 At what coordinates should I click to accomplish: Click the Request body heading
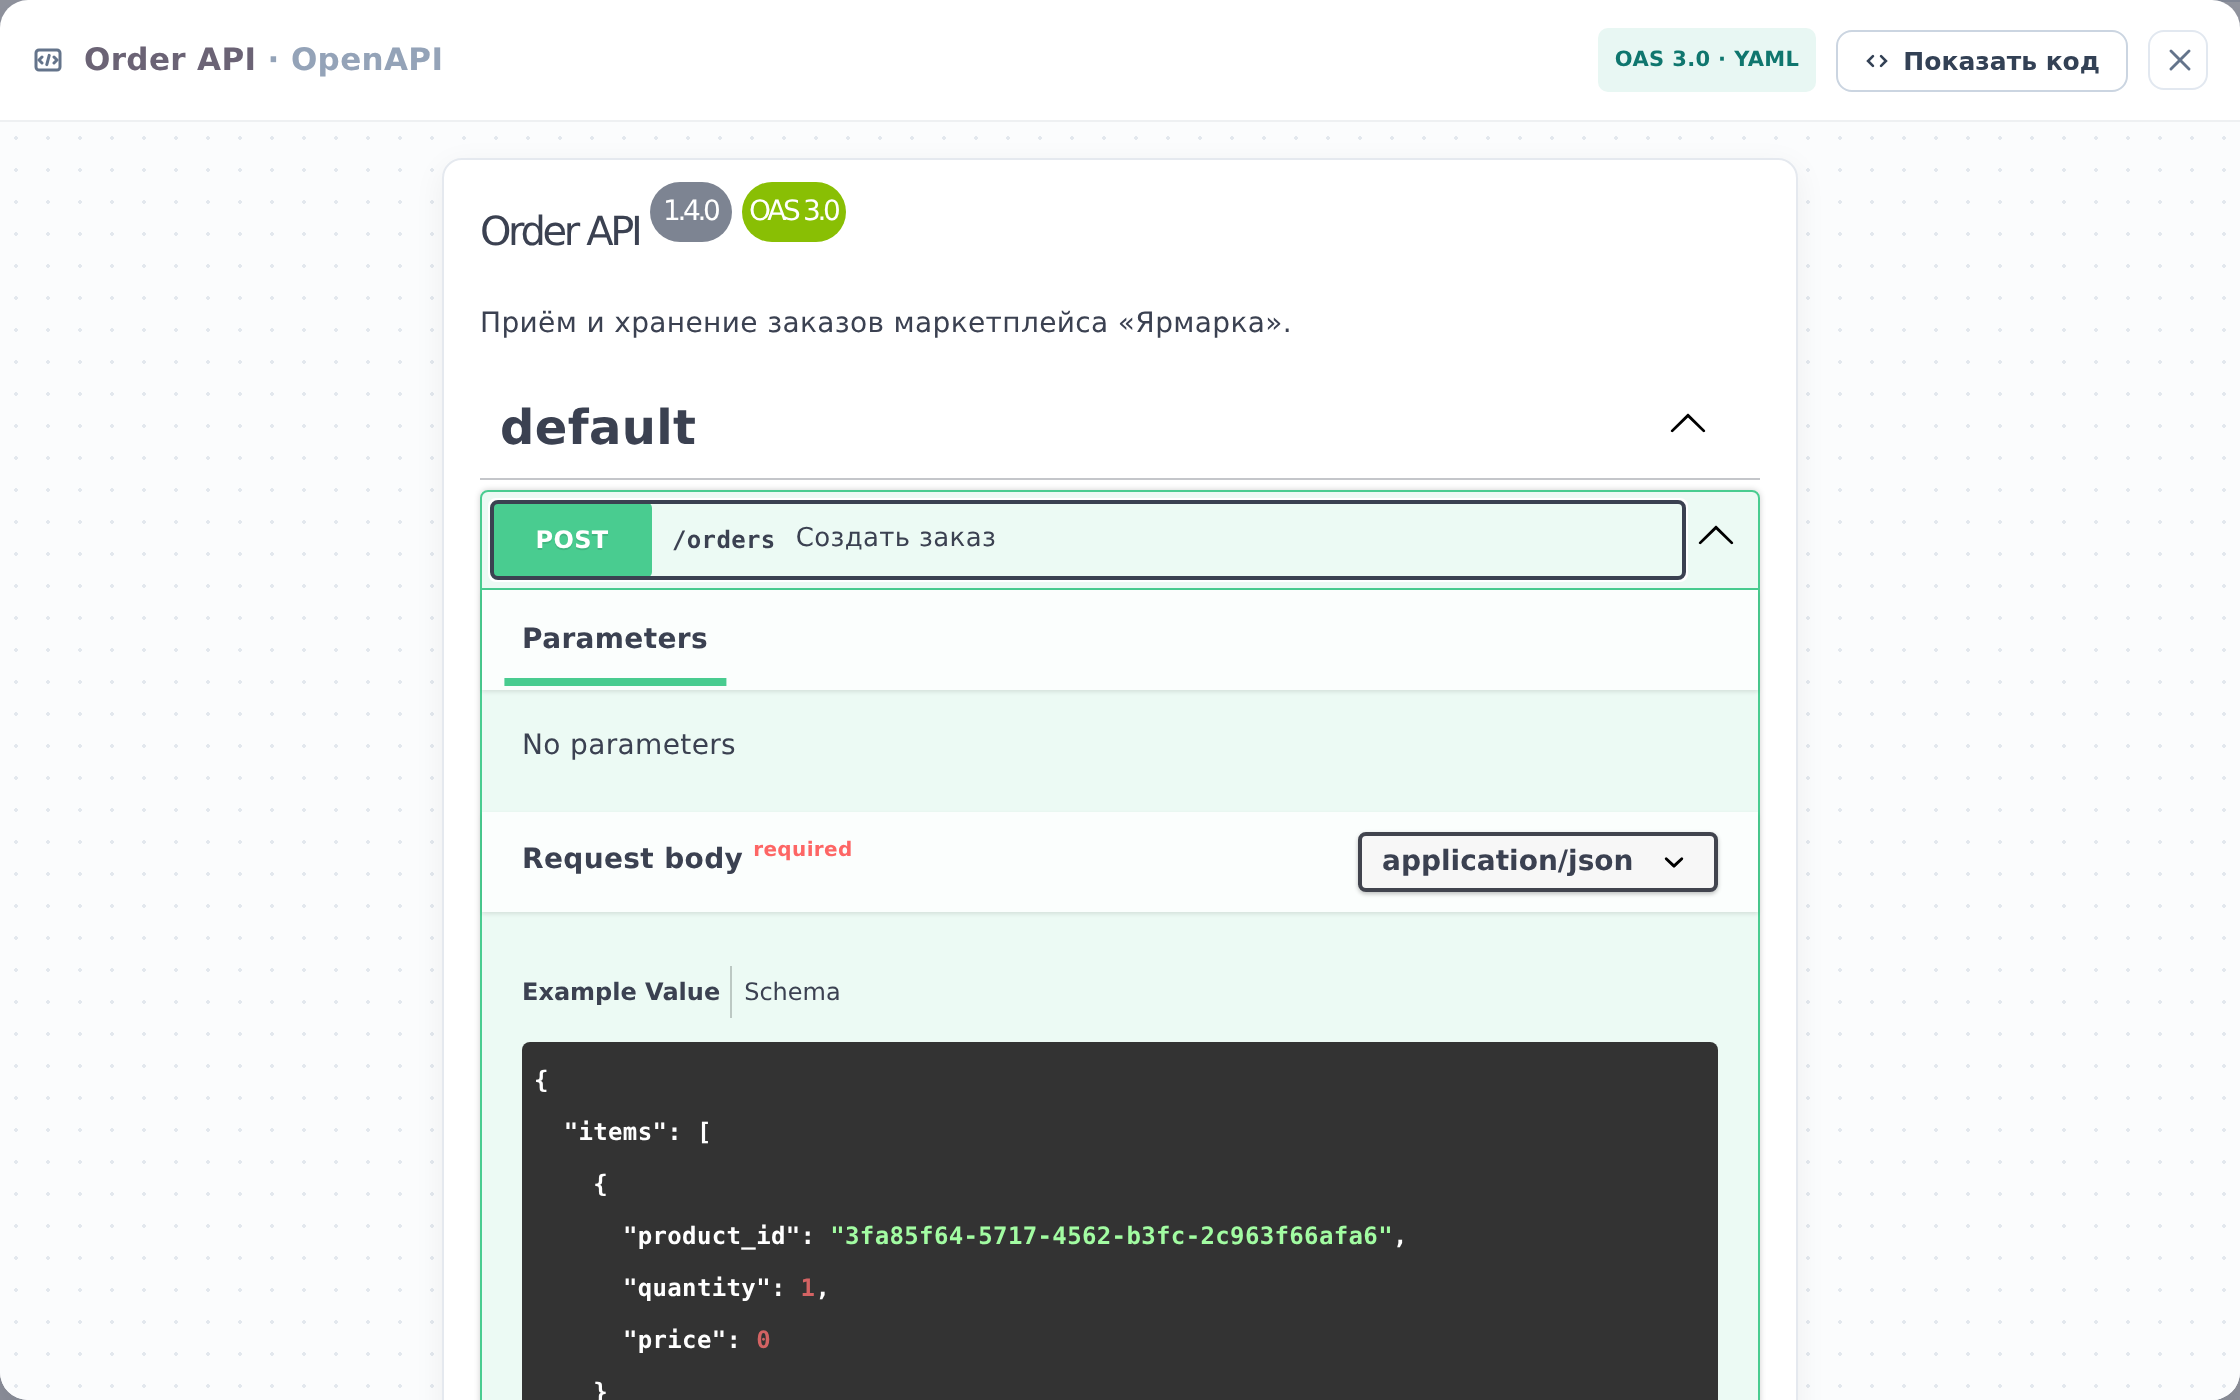click(632, 859)
